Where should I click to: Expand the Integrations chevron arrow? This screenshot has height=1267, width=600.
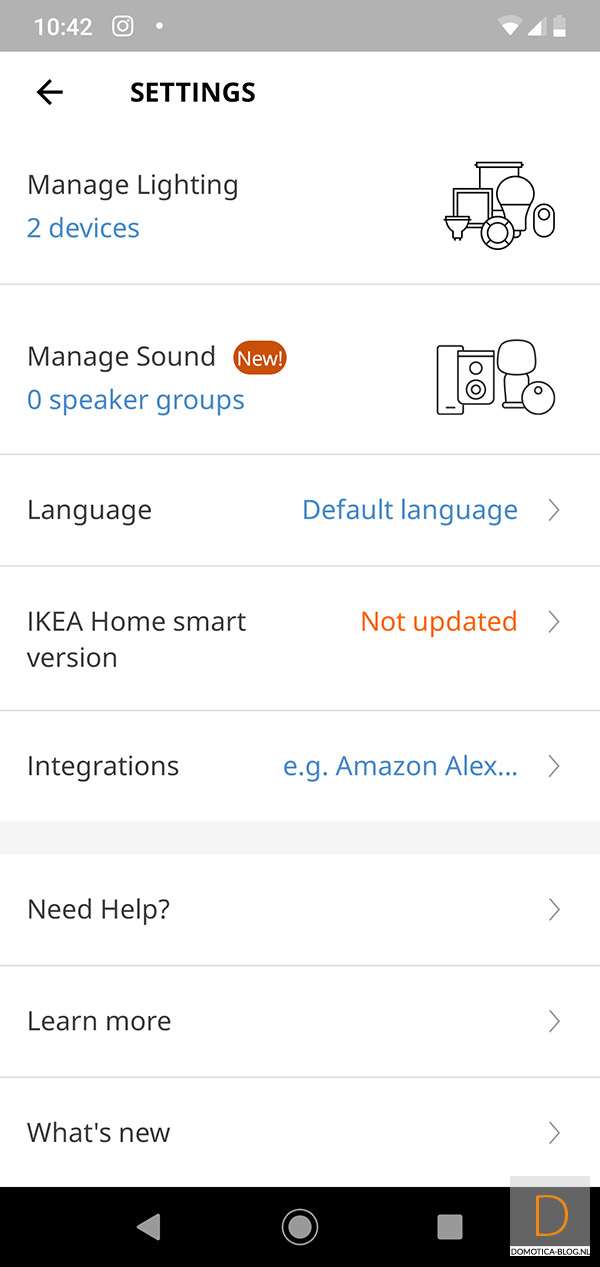click(x=553, y=766)
